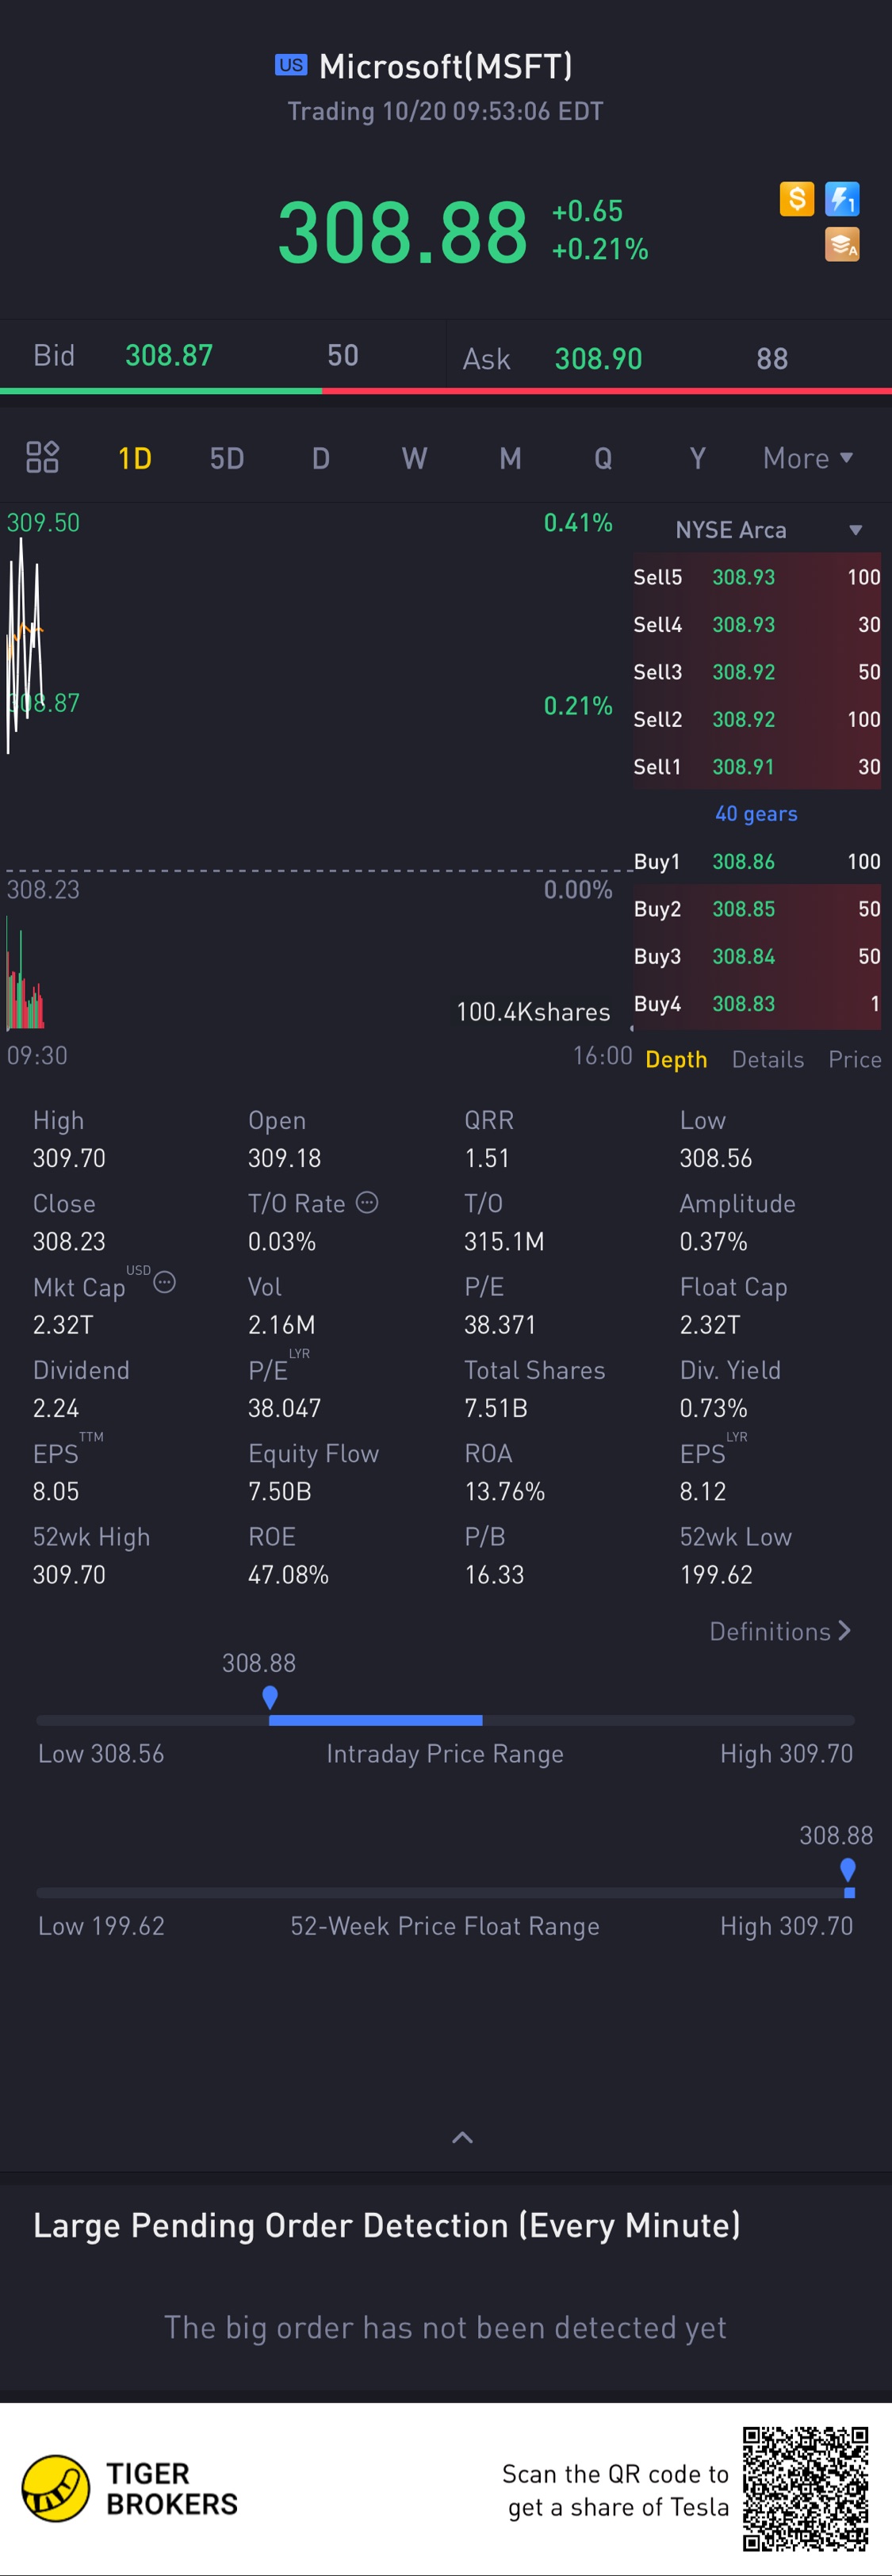892x2576 pixels.
Task: Tap the Div. Yield value 0.73%
Action: 713,1408
